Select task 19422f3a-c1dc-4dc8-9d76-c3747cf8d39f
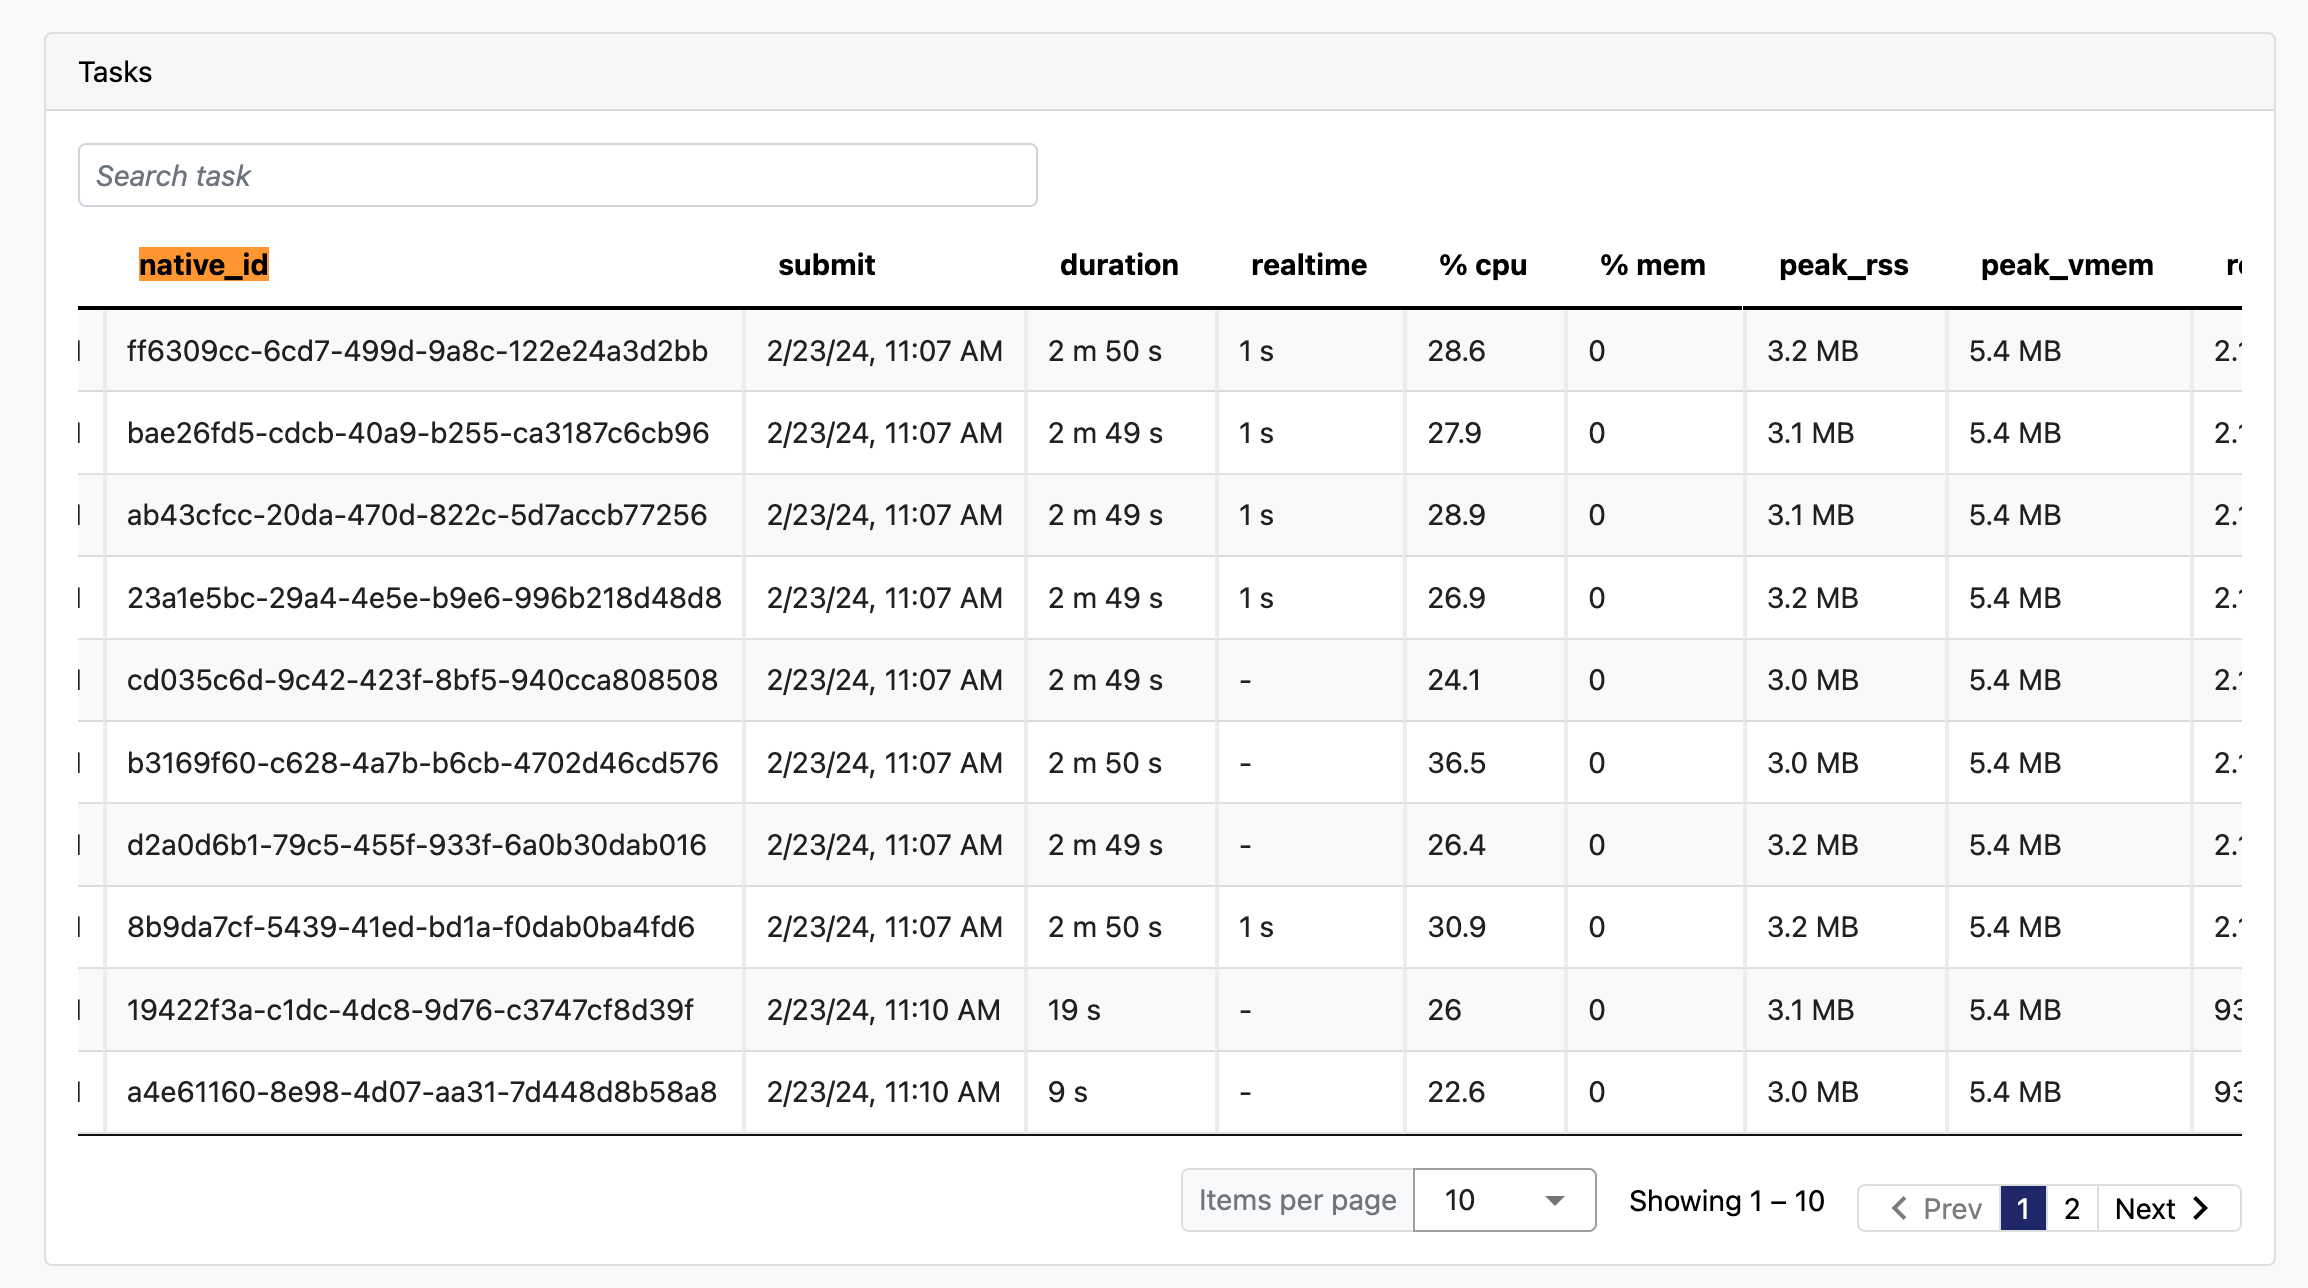Screen dimensions: 2308x1288 410,1010
